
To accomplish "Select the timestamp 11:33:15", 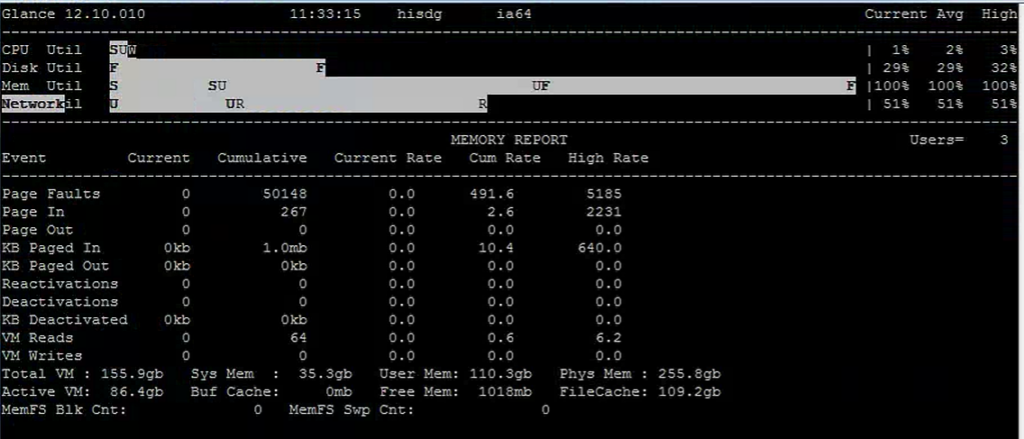I will click(x=325, y=14).
